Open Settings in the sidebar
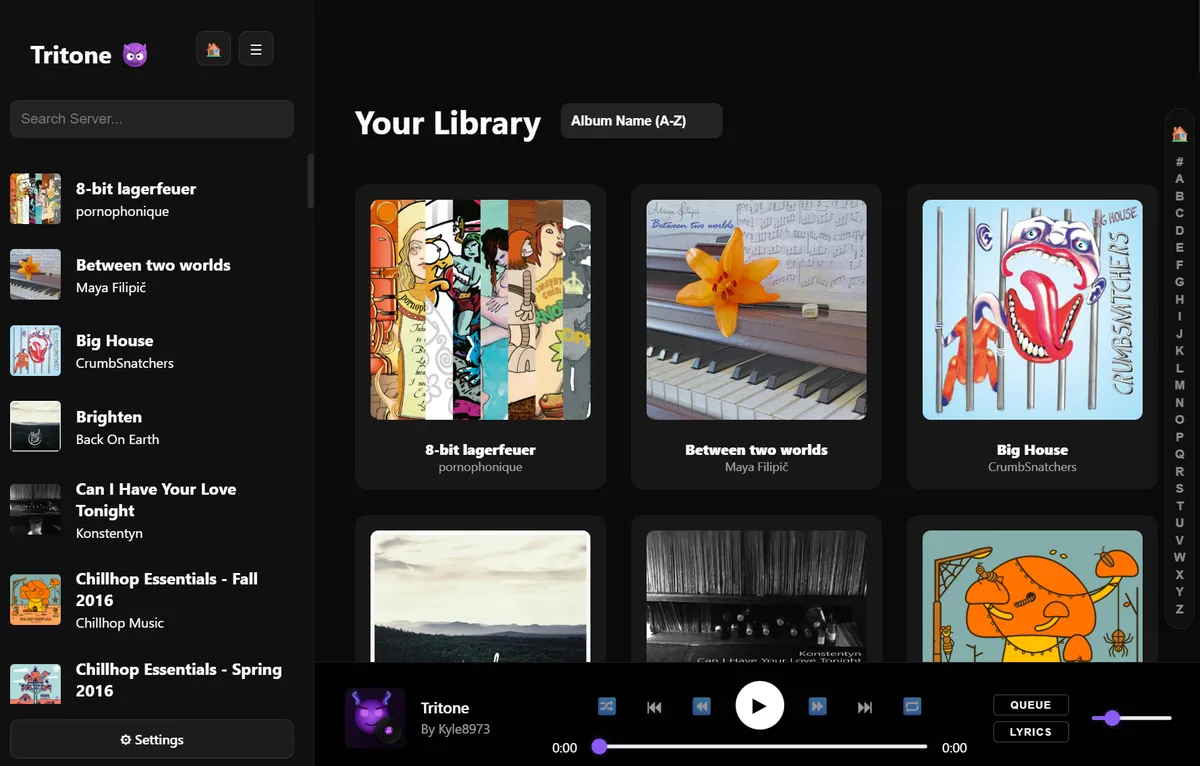The image size is (1200, 766). (x=152, y=740)
